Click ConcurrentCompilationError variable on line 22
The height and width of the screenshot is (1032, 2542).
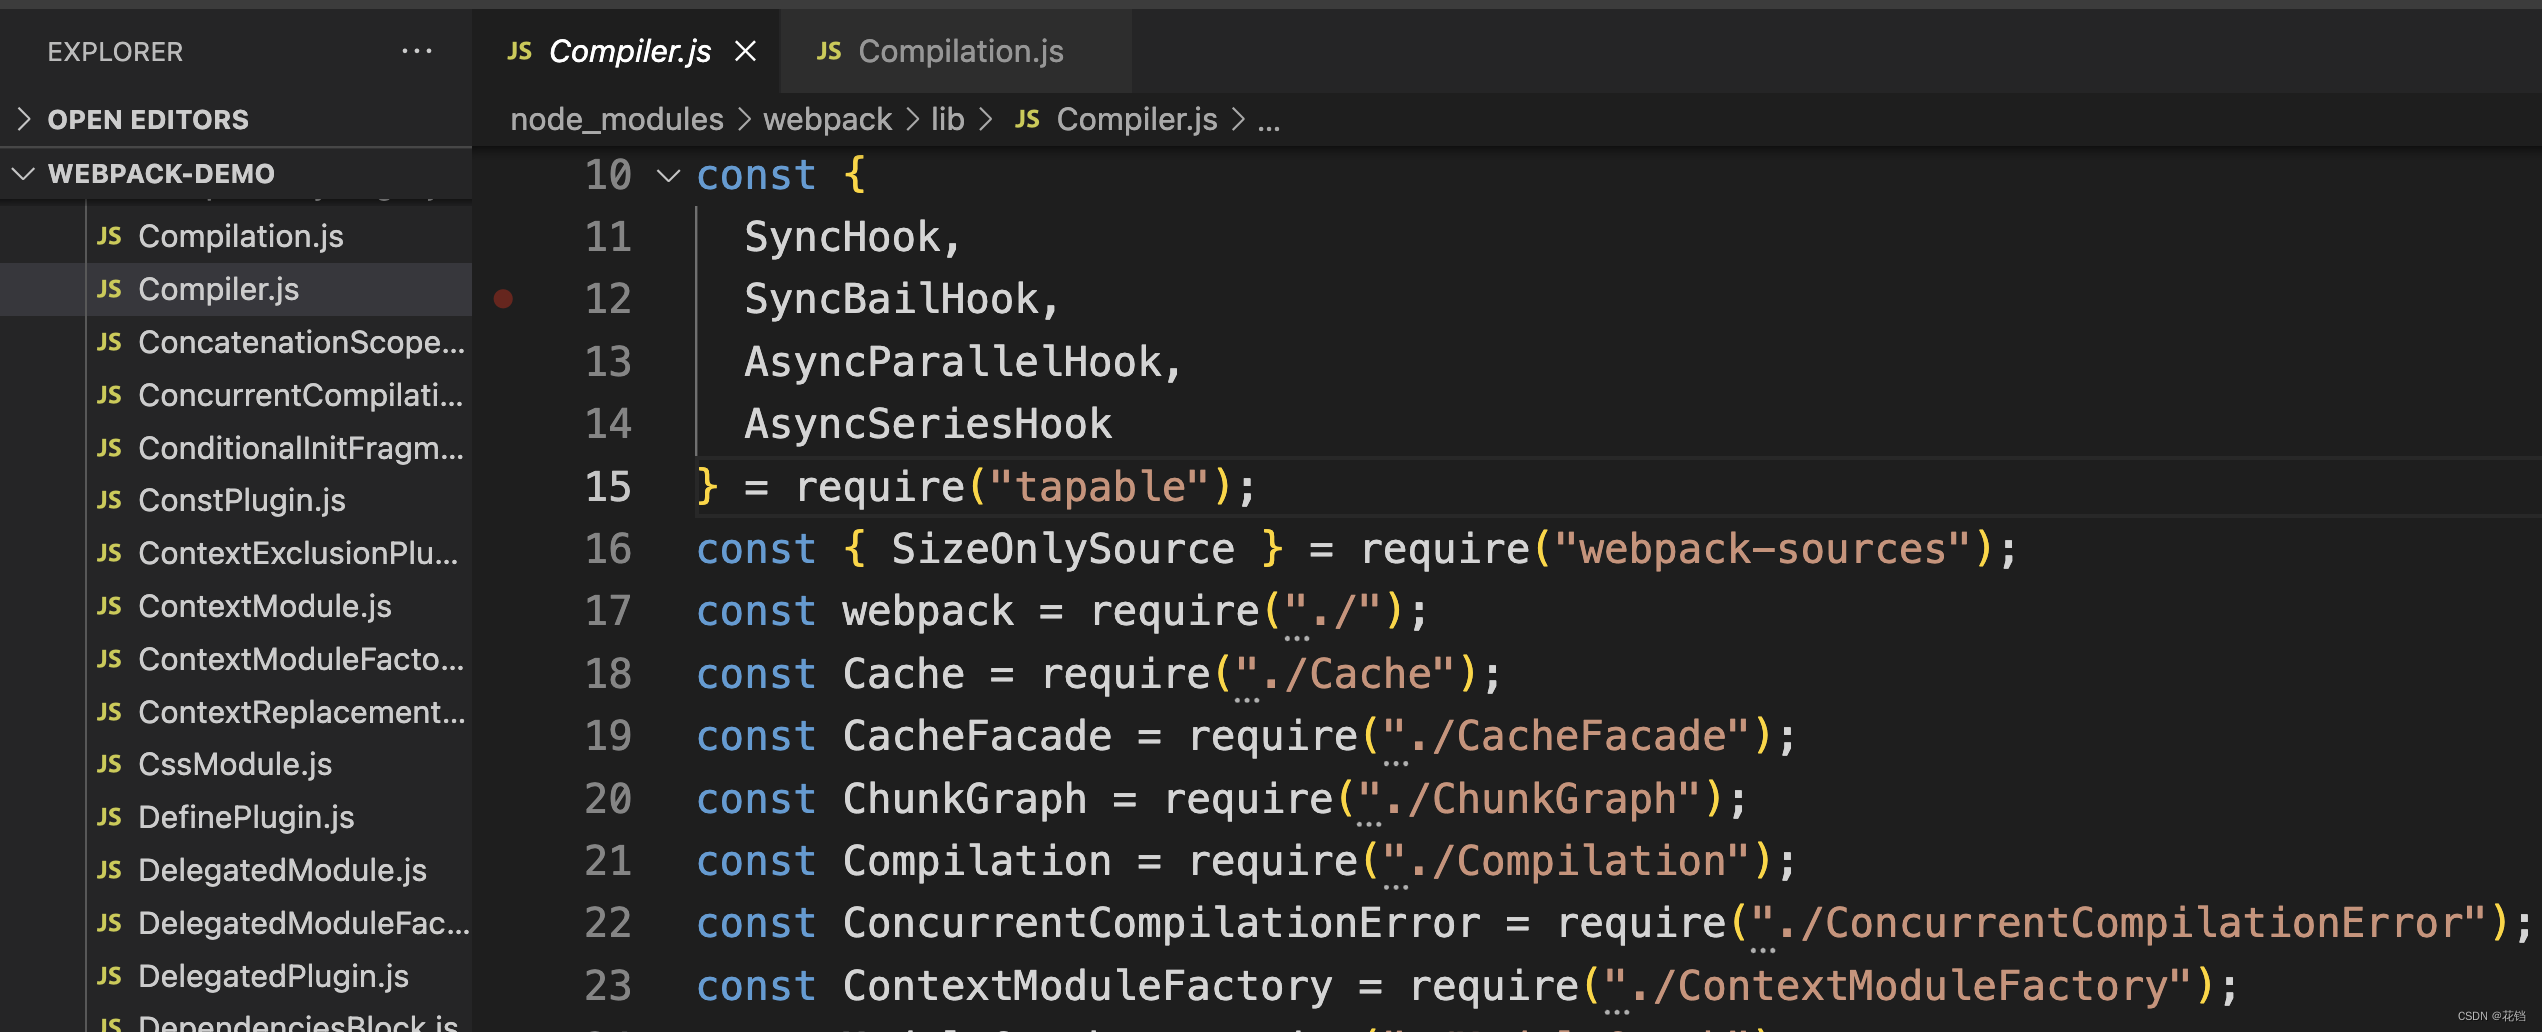pyautogui.click(x=1161, y=923)
